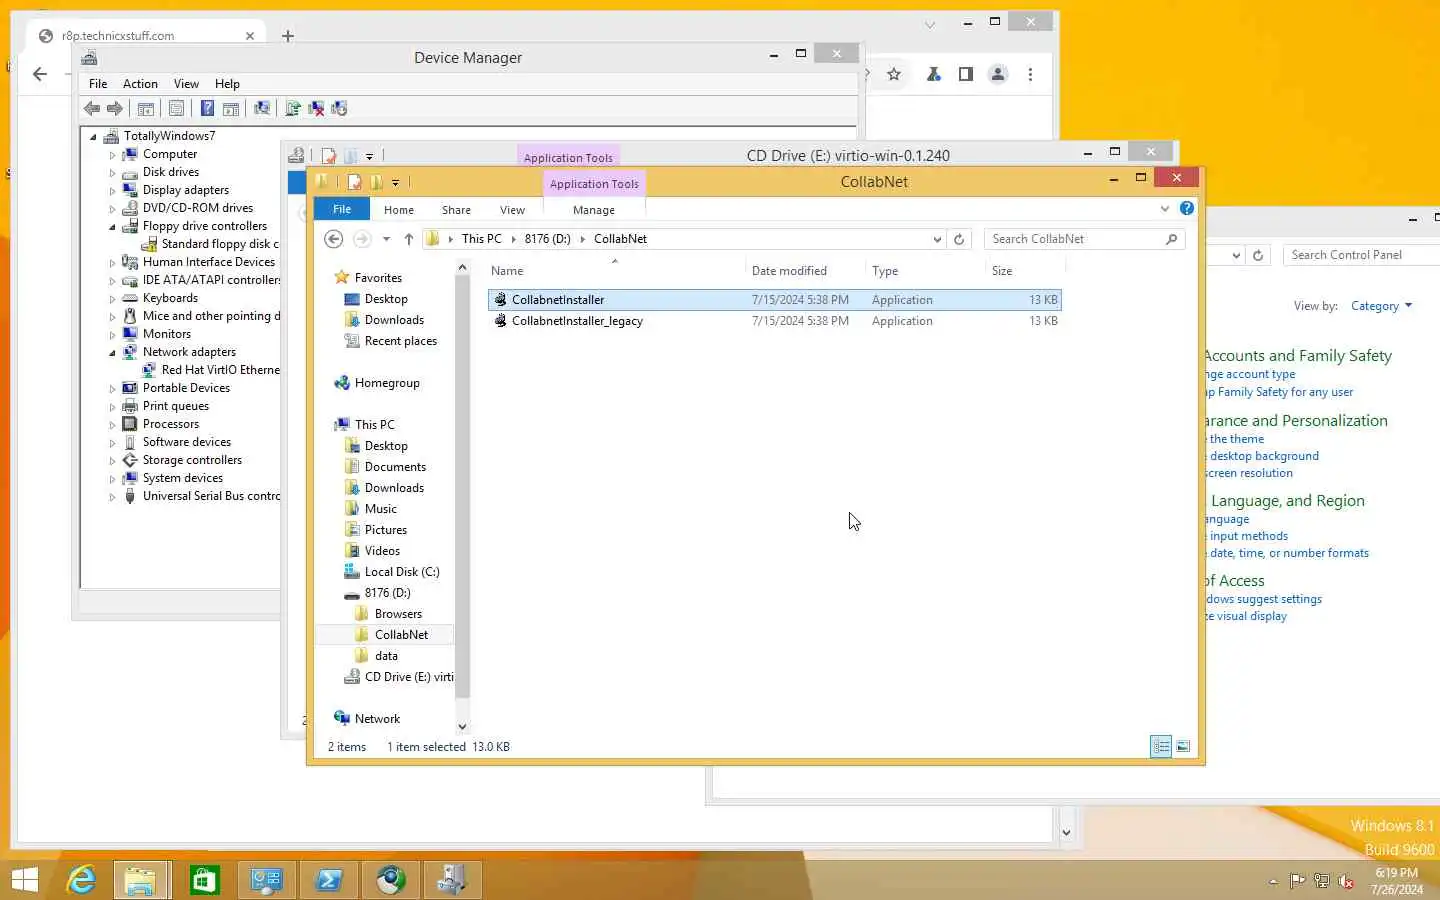The width and height of the screenshot is (1440, 900).
Task: Click Forward arrow in Device Manager toolbar
Action: pos(115,108)
